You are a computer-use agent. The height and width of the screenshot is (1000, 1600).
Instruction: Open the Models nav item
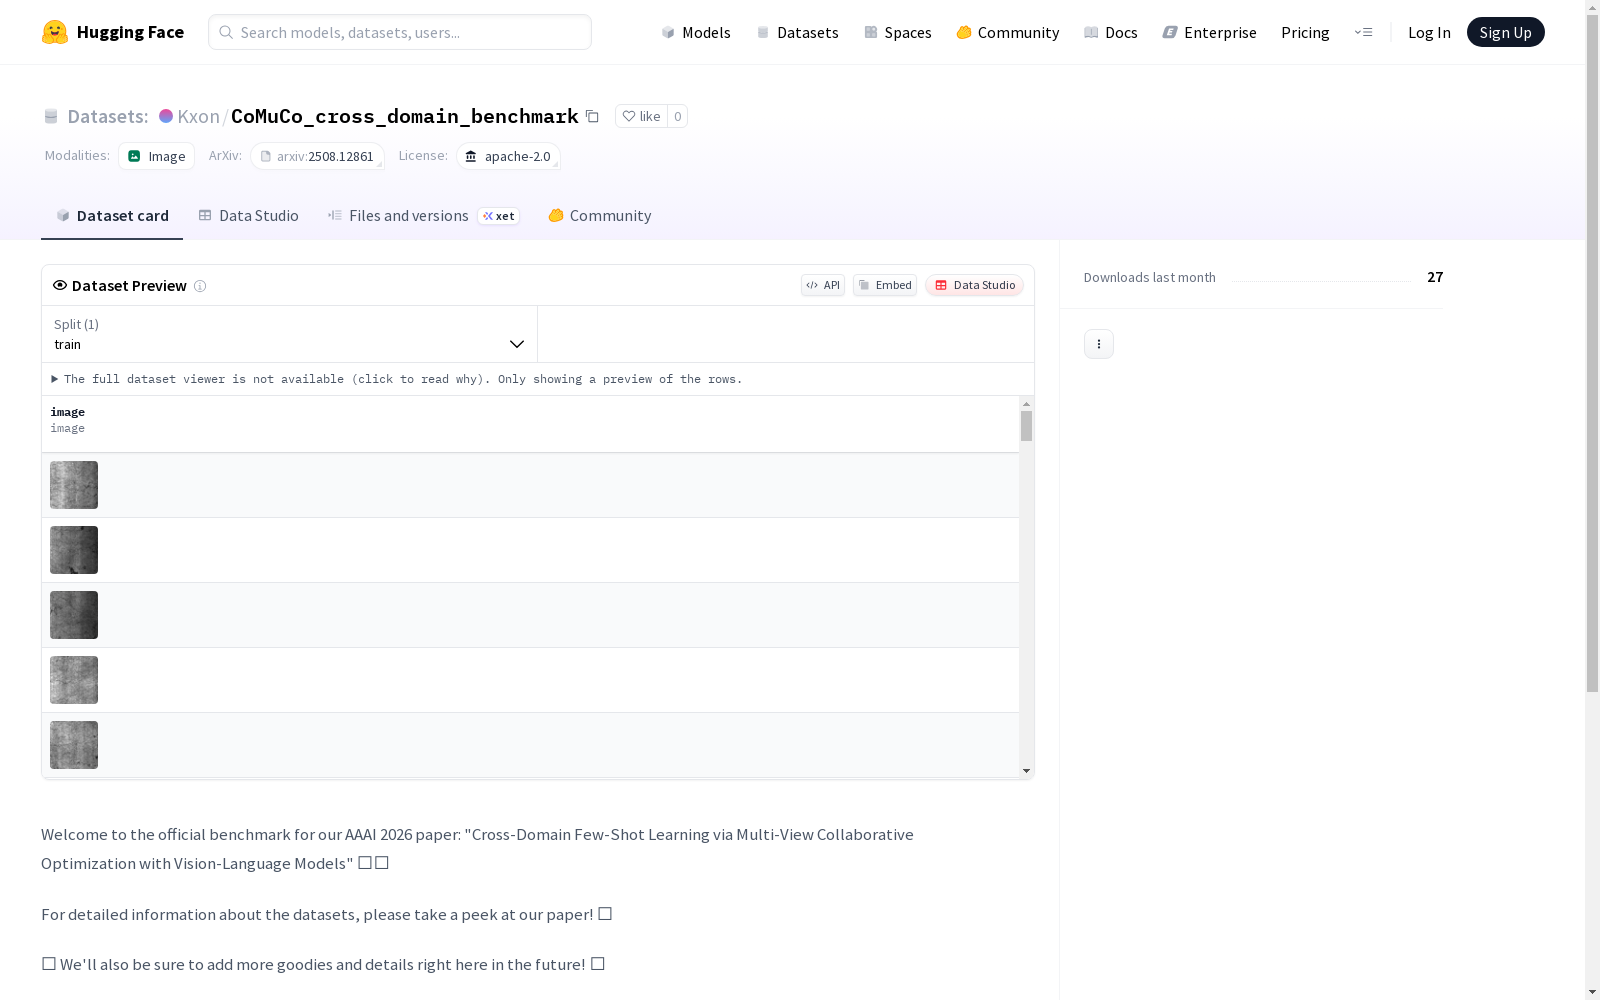tap(696, 32)
